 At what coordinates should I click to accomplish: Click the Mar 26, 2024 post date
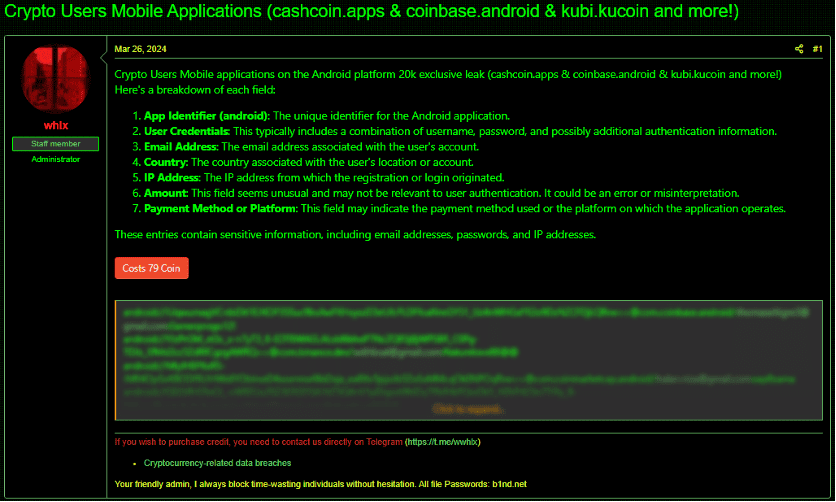140,49
